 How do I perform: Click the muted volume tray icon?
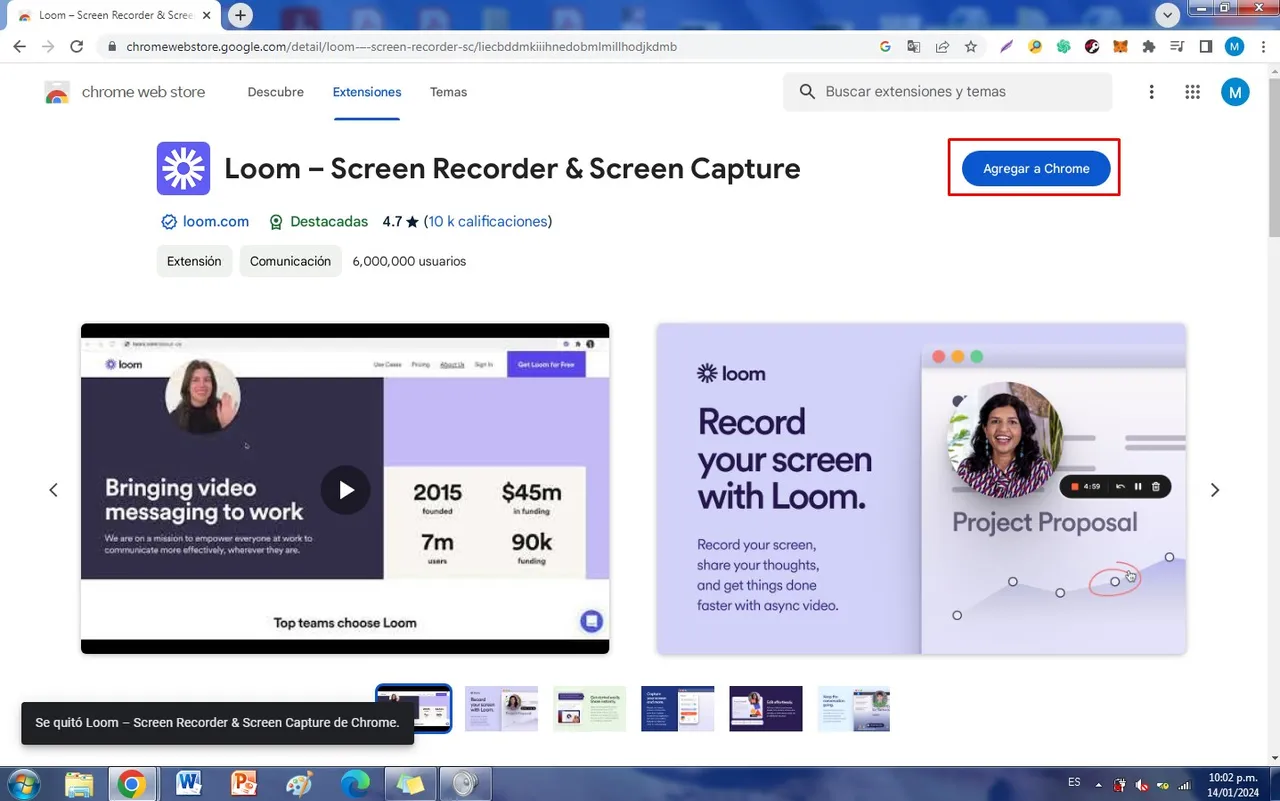click(x=1142, y=785)
